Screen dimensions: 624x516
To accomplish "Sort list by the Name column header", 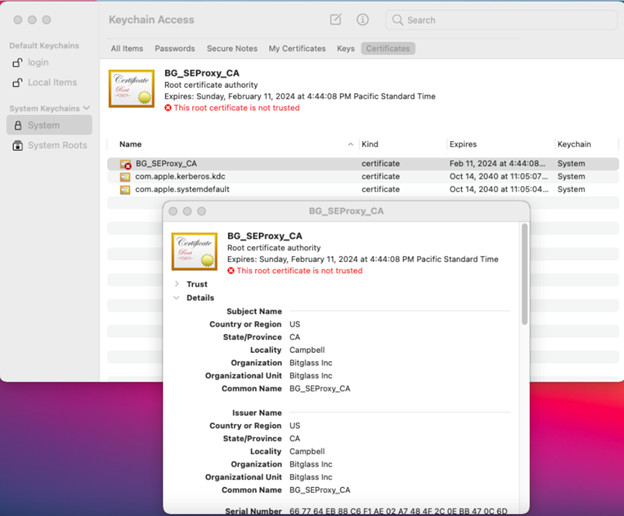I will (x=130, y=145).
